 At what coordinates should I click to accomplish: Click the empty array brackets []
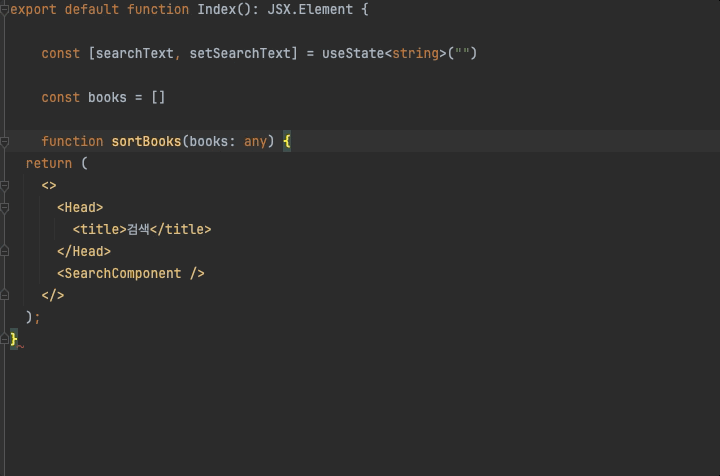158,98
